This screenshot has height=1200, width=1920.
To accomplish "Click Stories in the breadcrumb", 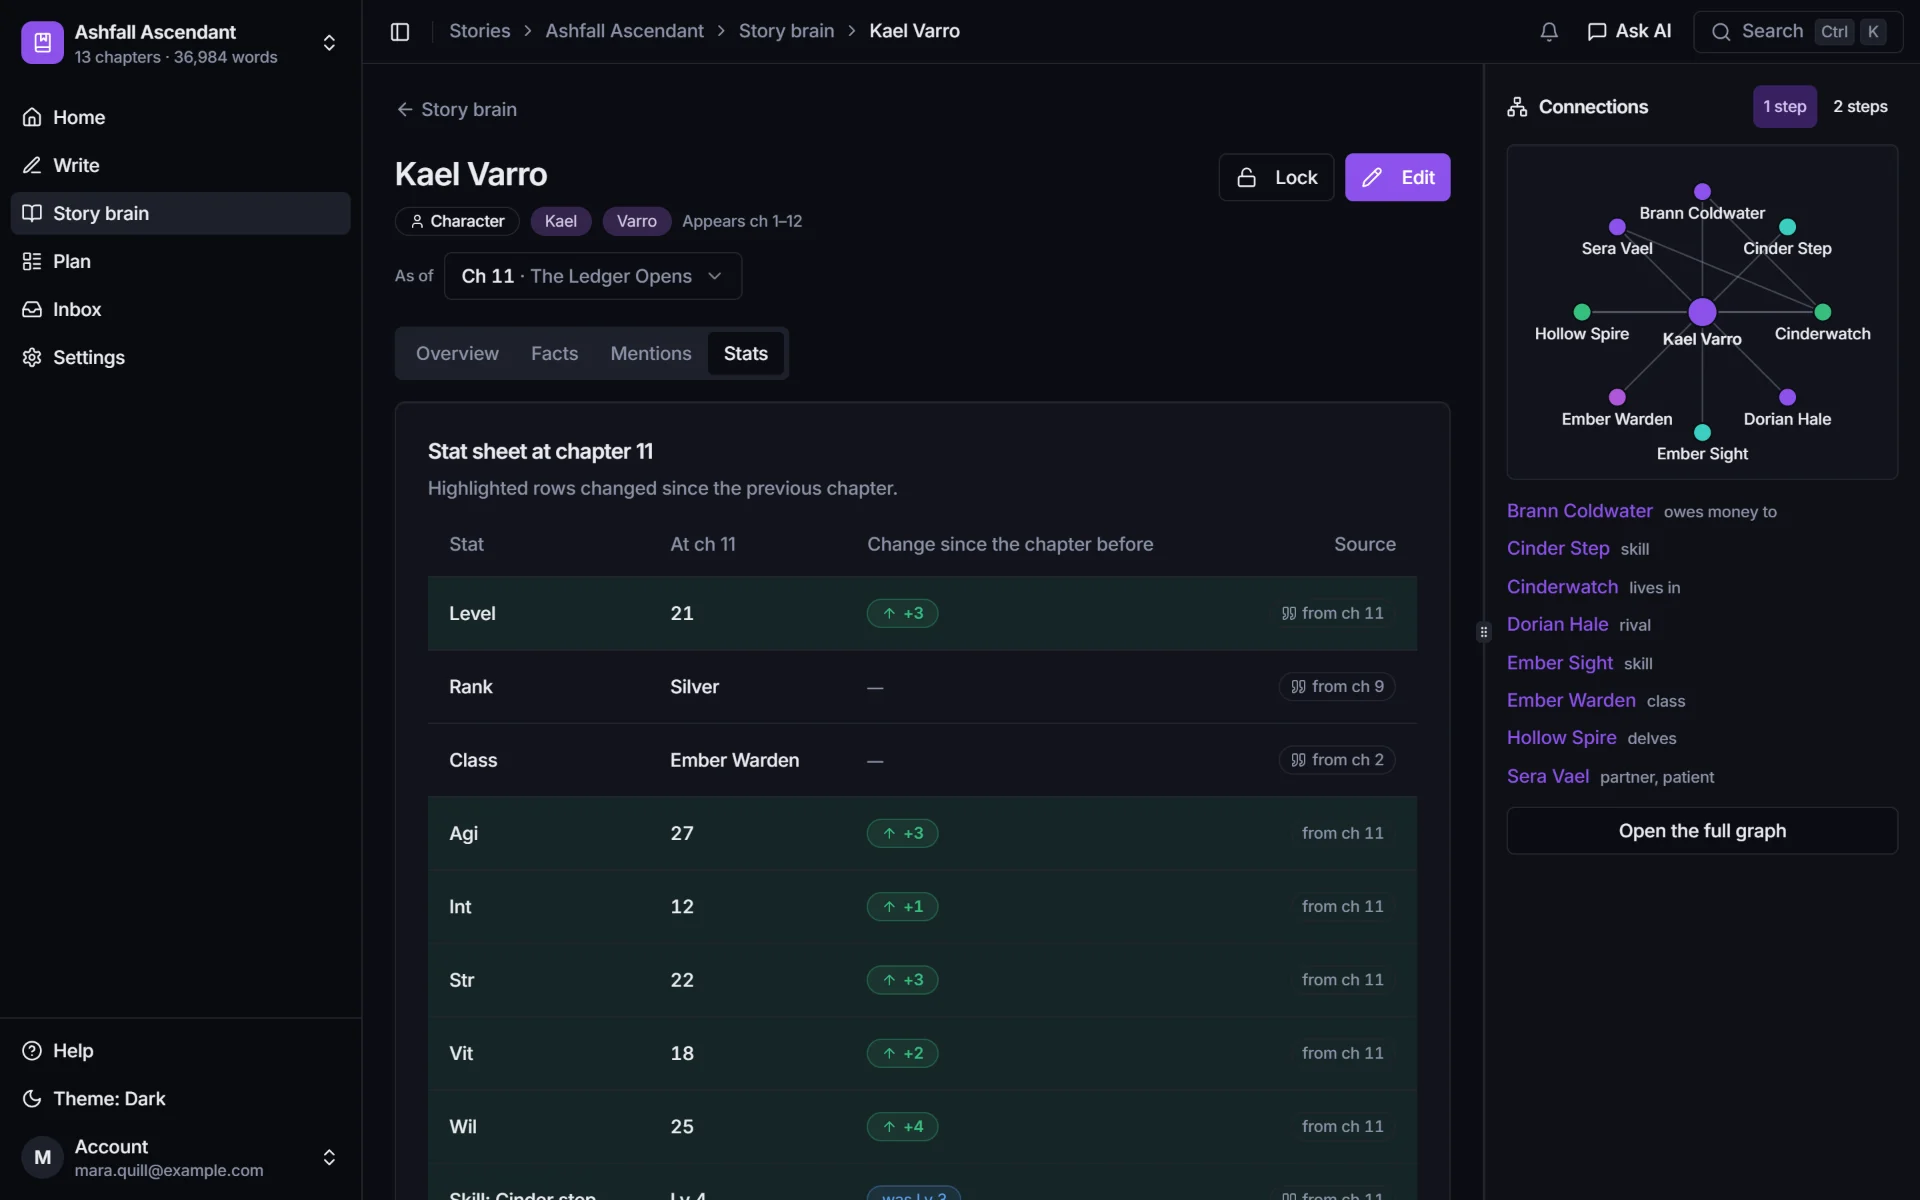I will click(x=479, y=31).
